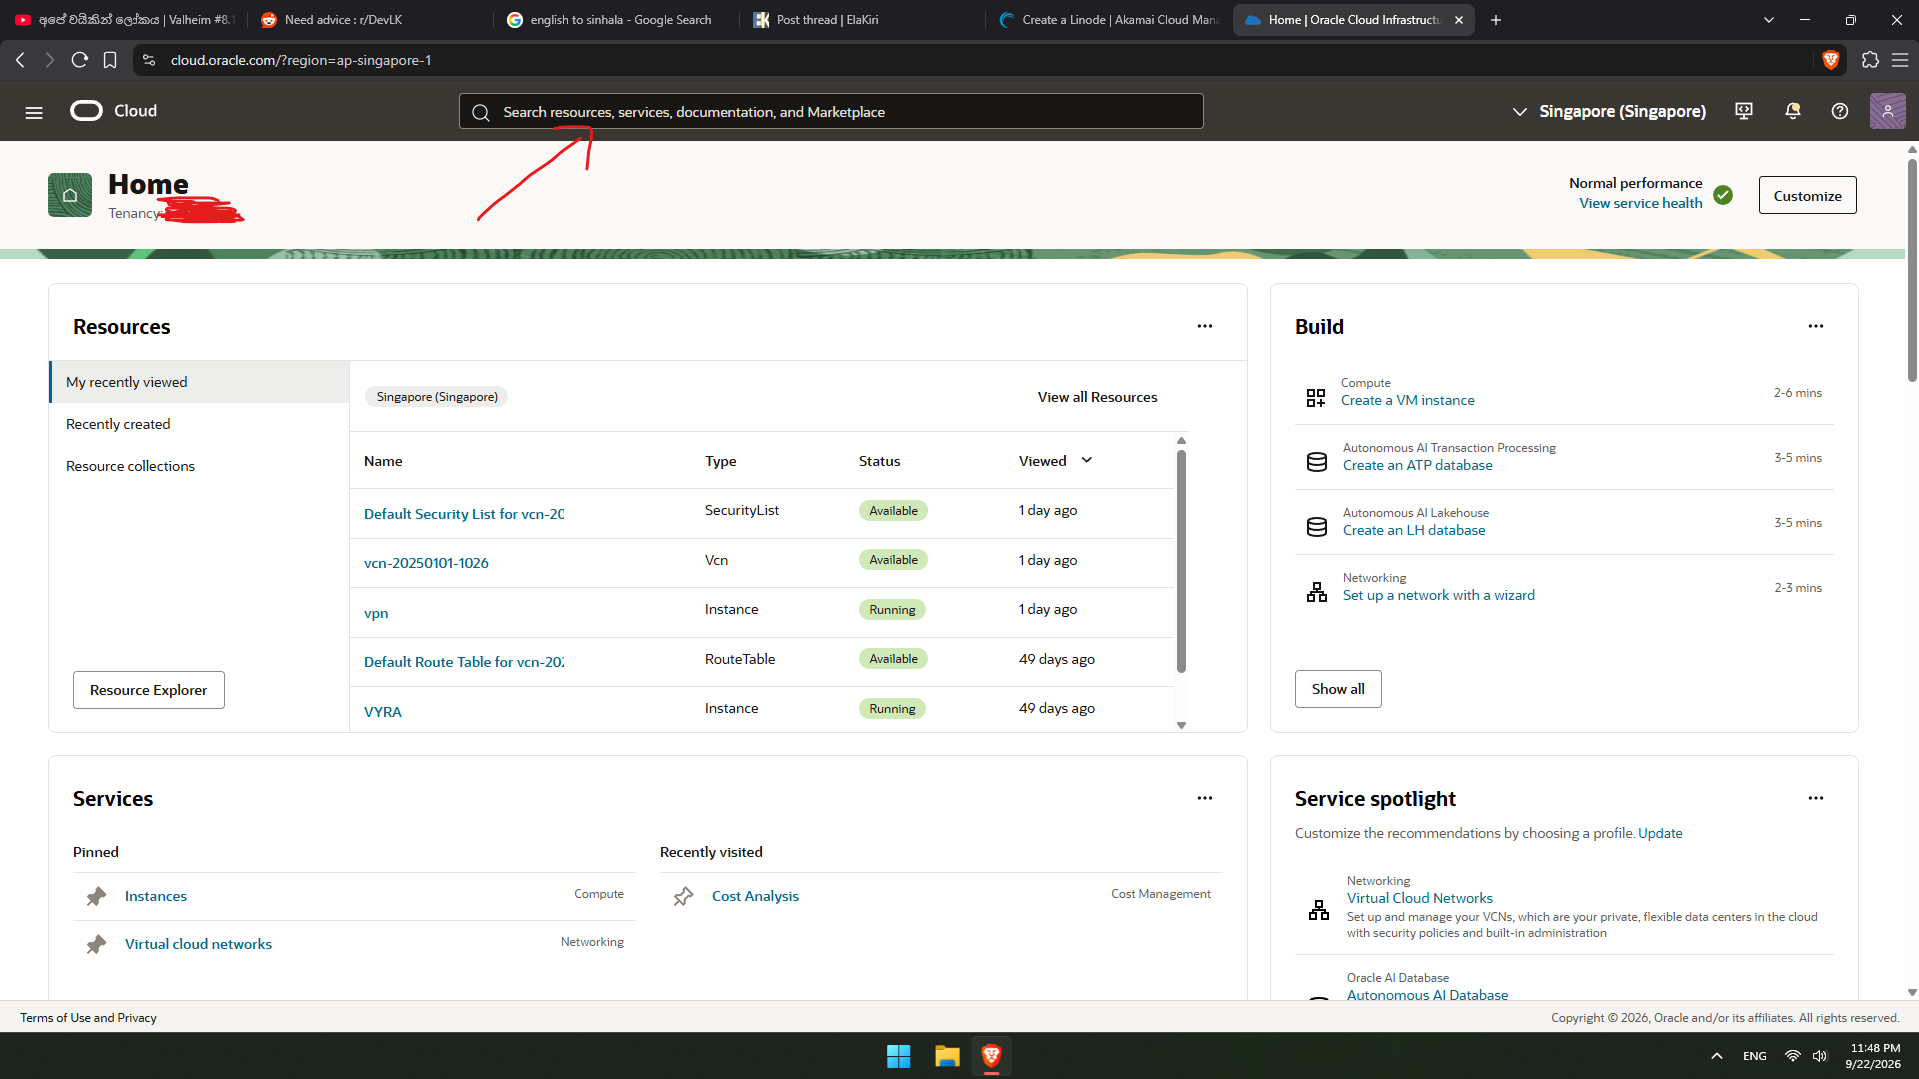Open the notifications bell
Image resolution: width=1919 pixels, height=1079 pixels.
[1793, 111]
